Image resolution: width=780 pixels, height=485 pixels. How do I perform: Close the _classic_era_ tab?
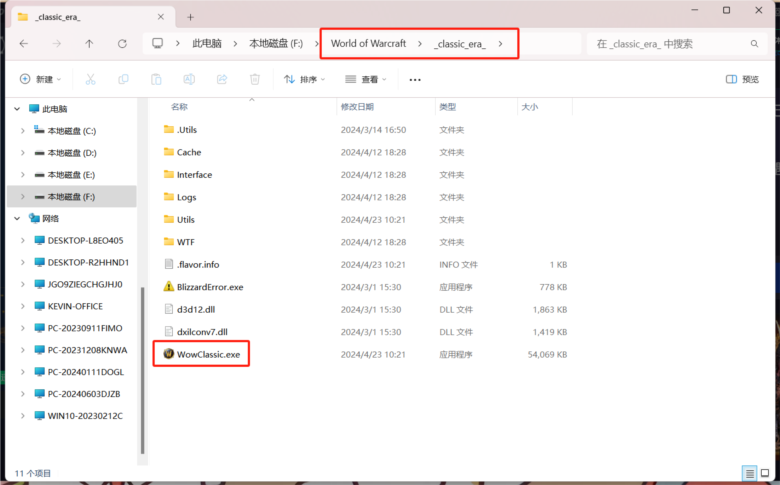click(x=161, y=17)
